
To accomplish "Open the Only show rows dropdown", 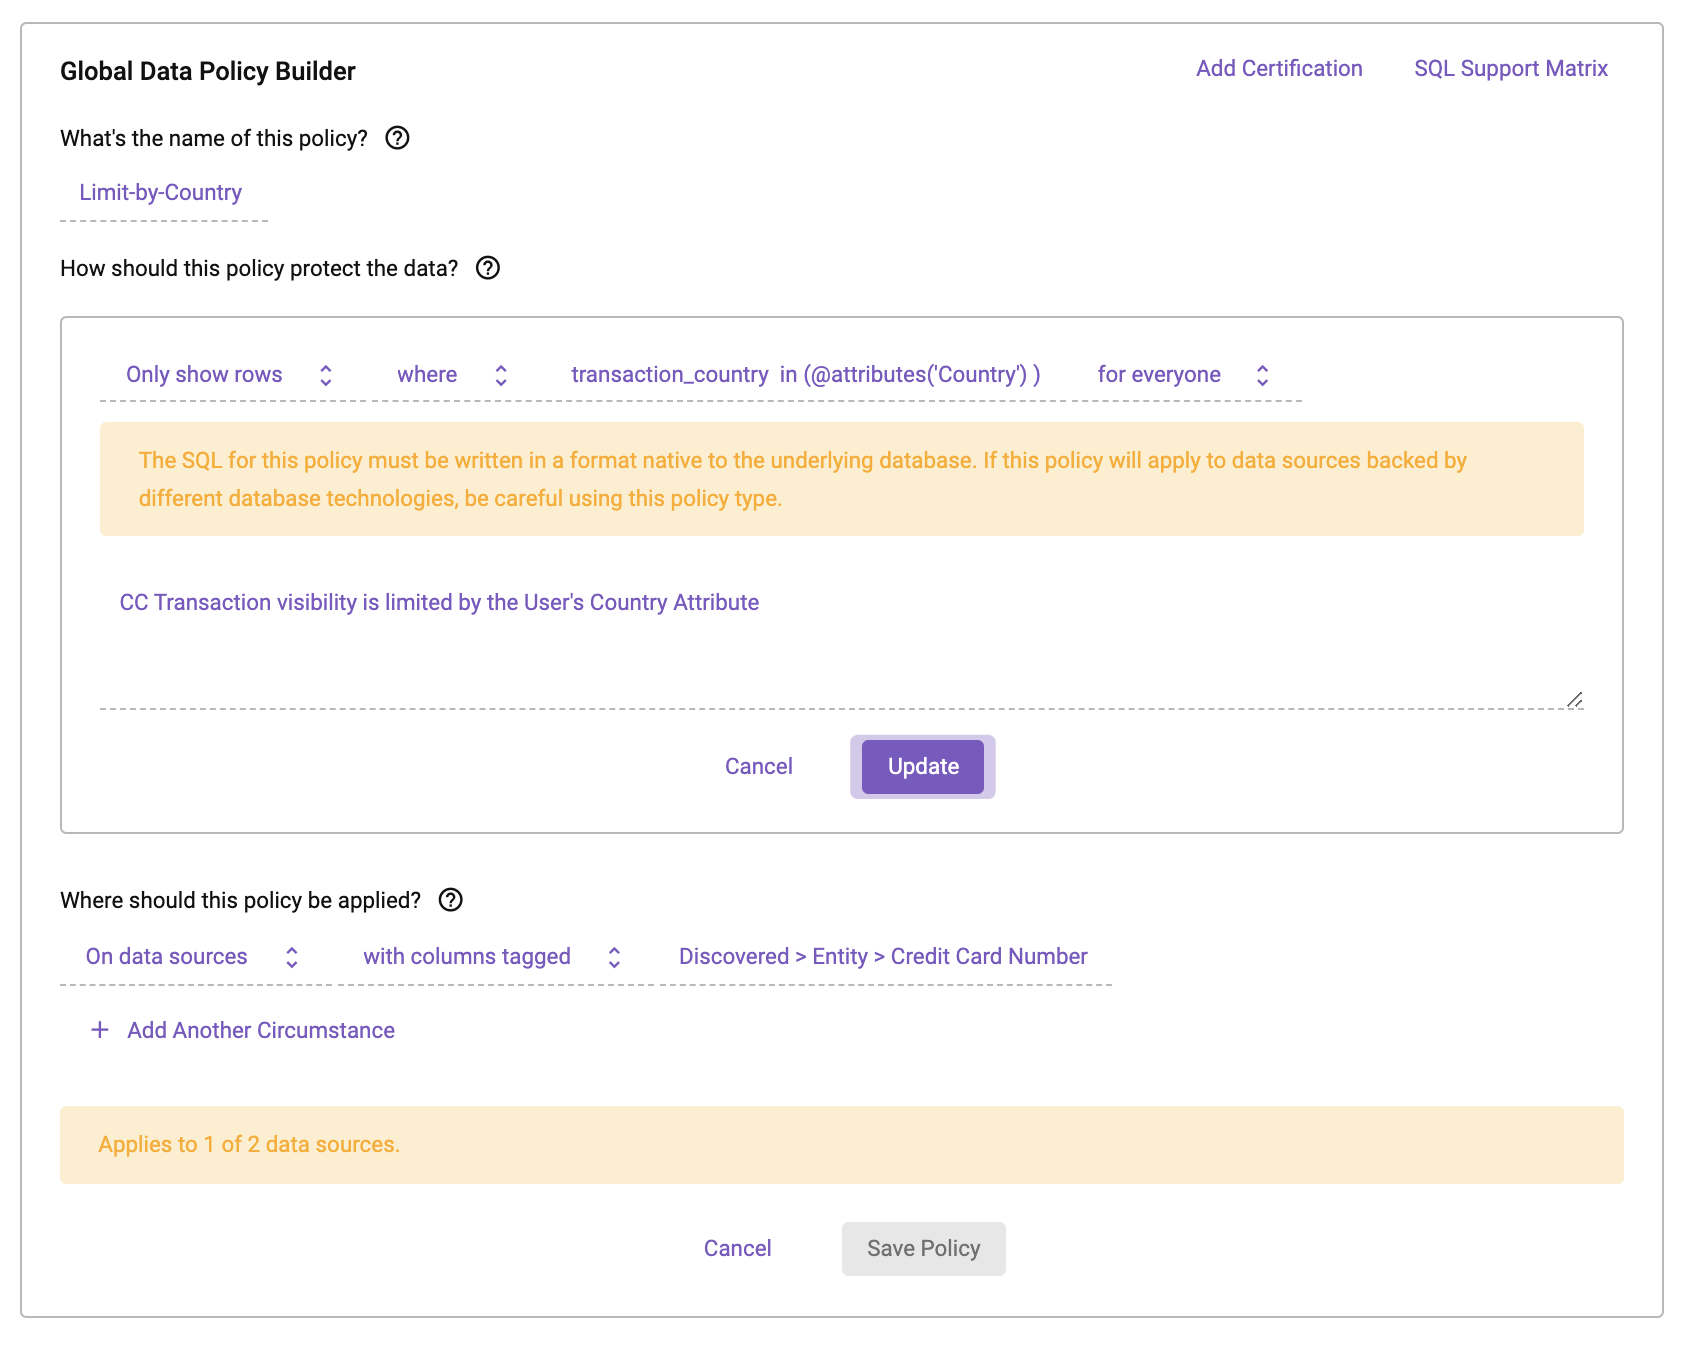I will (229, 375).
